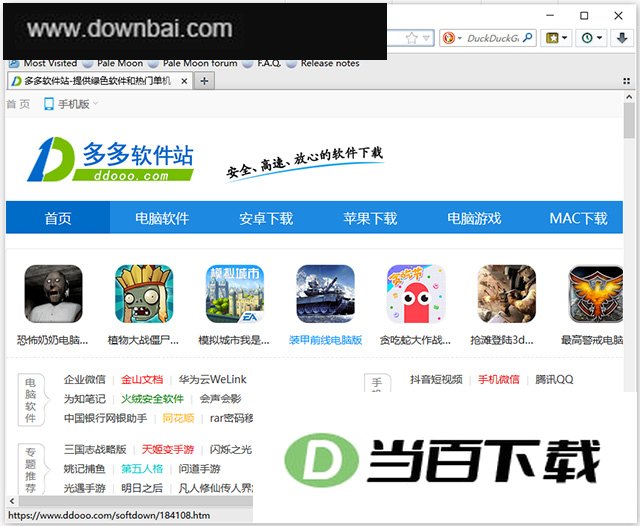Open the address bar history dropdown arrow
This screenshot has width=640, height=526.
click(426, 38)
